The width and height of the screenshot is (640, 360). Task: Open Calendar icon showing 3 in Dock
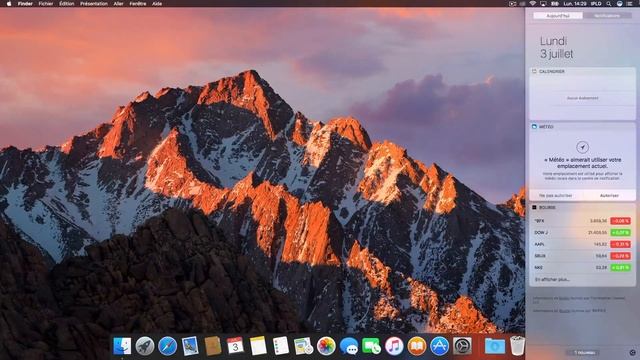pyautogui.click(x=235, y=346)
